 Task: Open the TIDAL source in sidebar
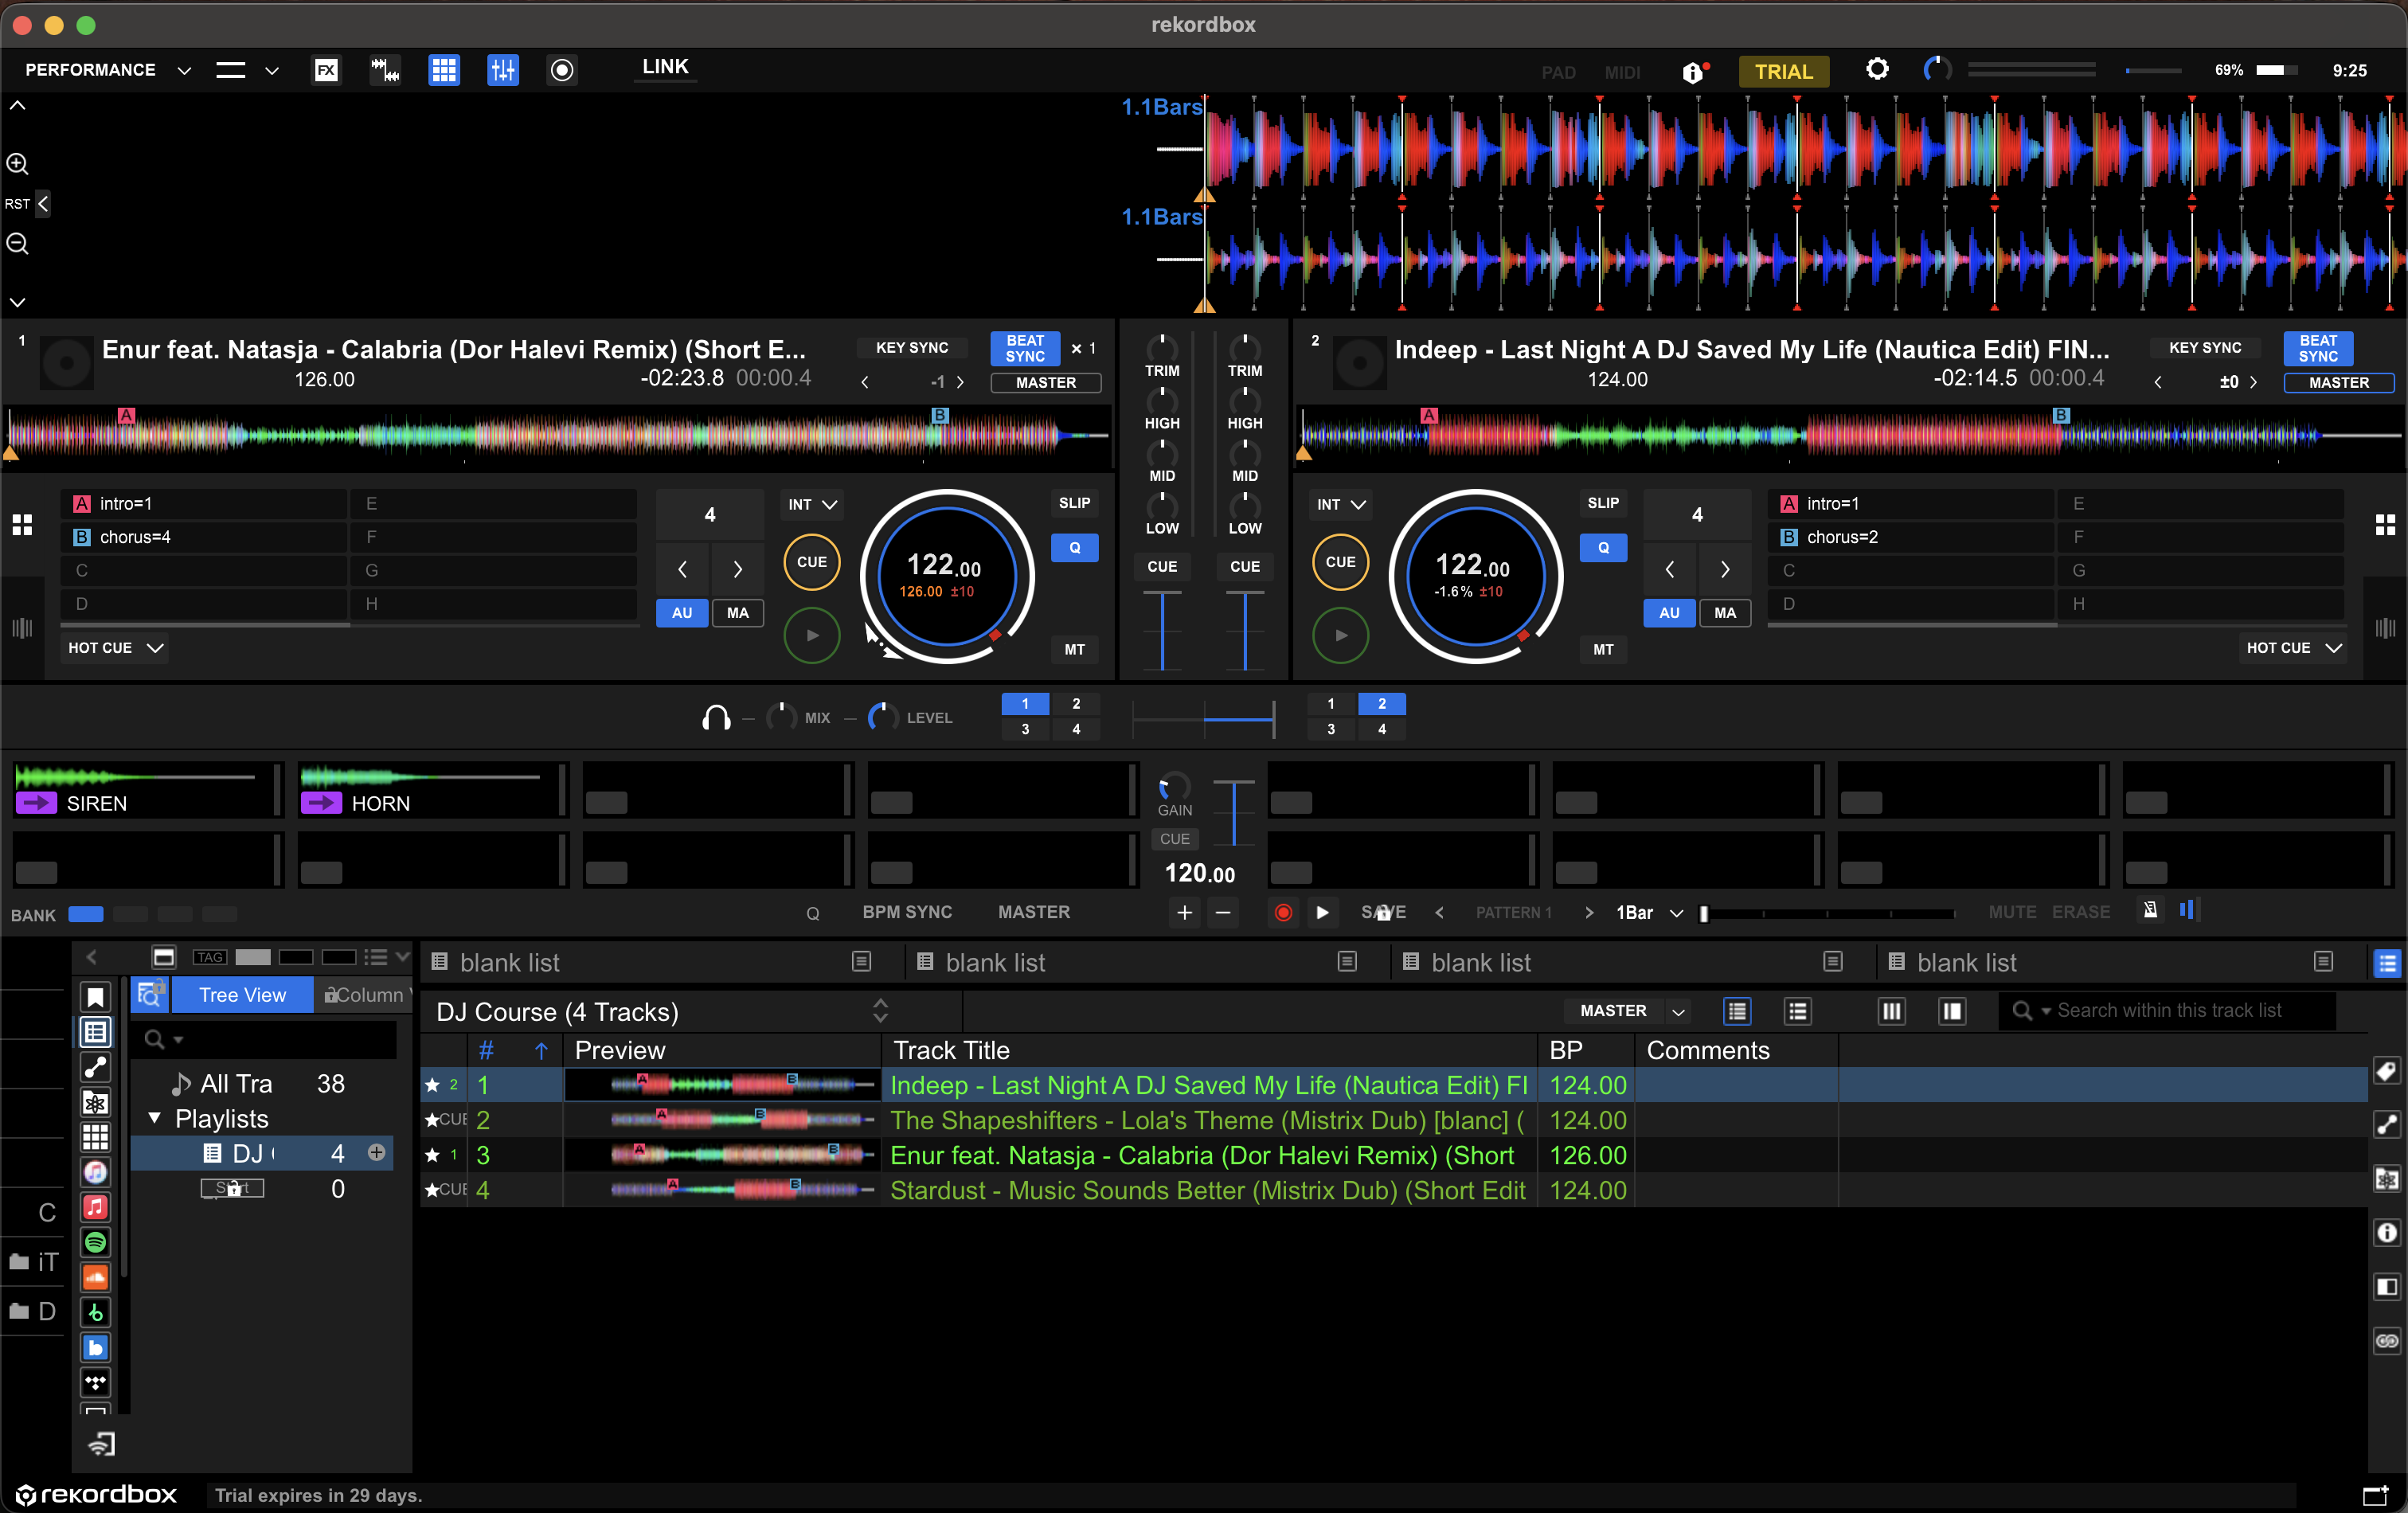point(95,1383)
